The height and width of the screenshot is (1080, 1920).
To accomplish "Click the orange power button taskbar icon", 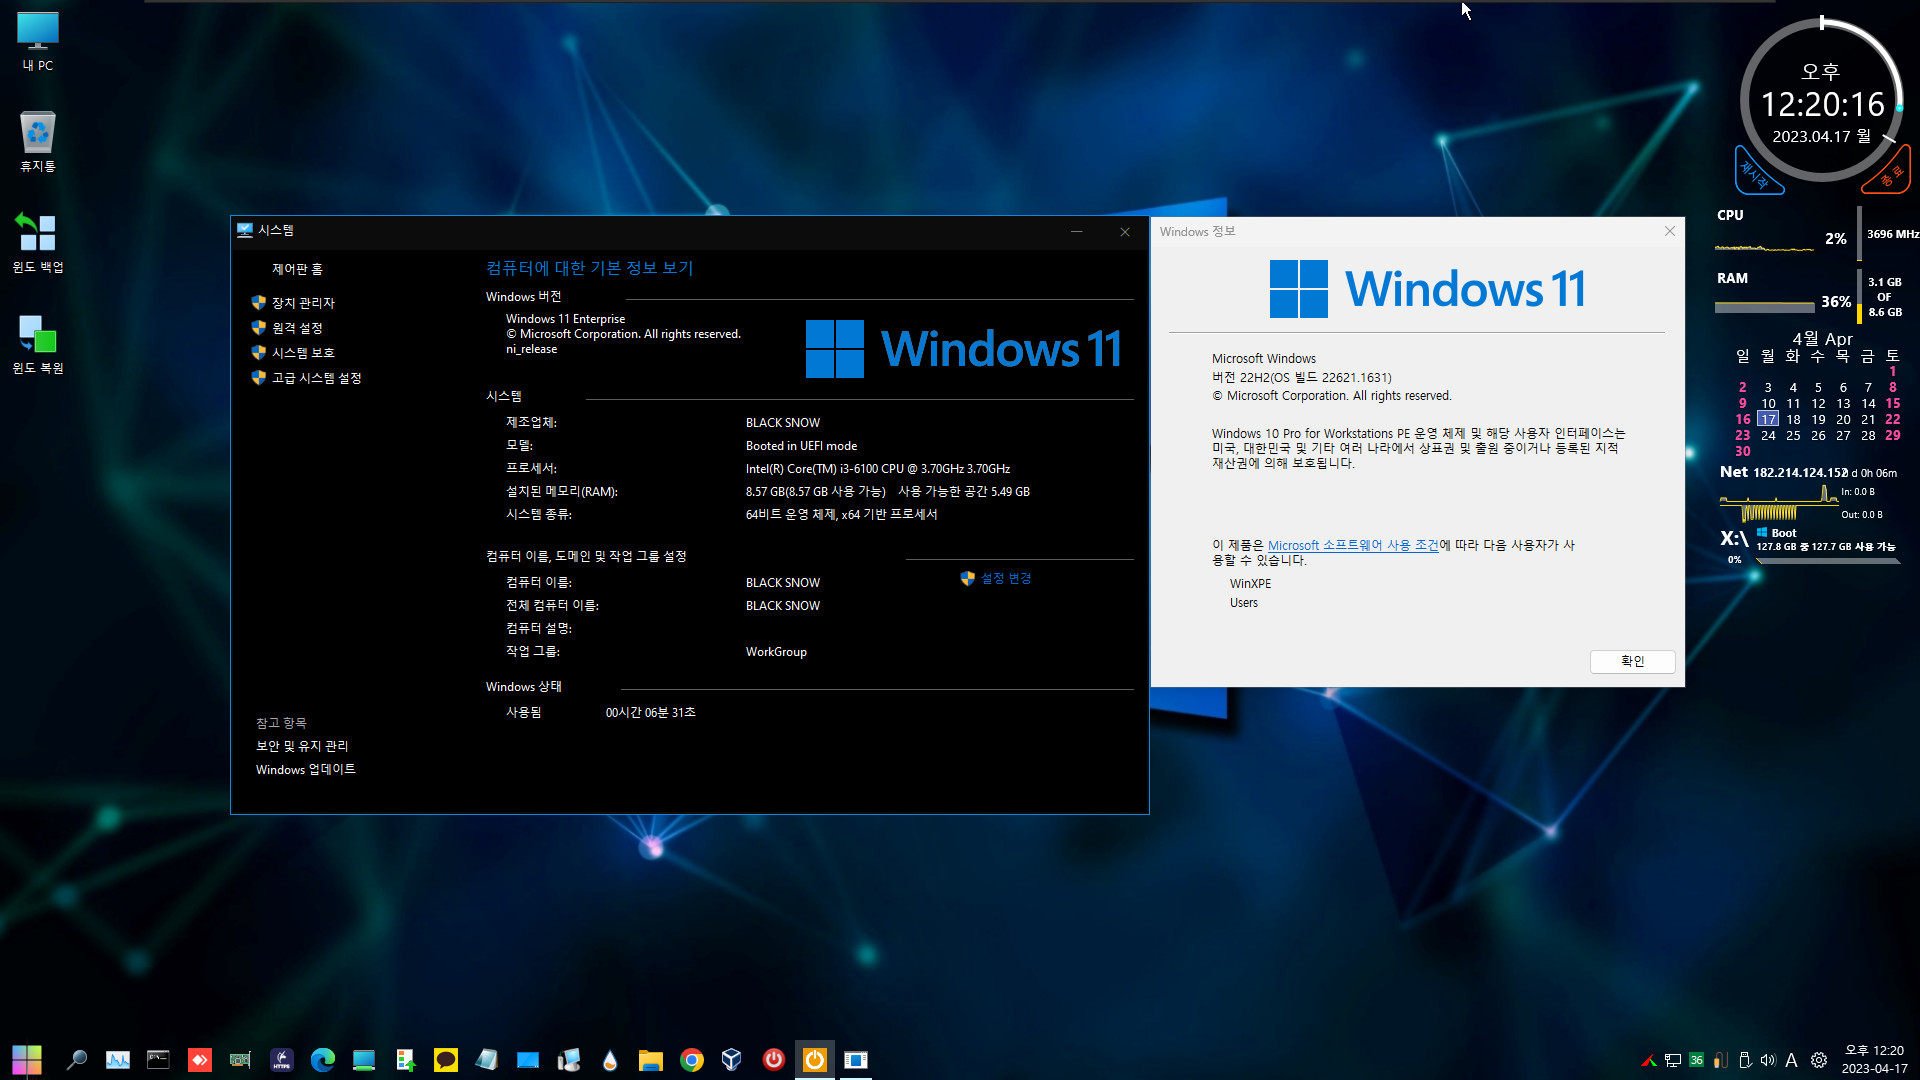I will click(x=815, y=1060).
